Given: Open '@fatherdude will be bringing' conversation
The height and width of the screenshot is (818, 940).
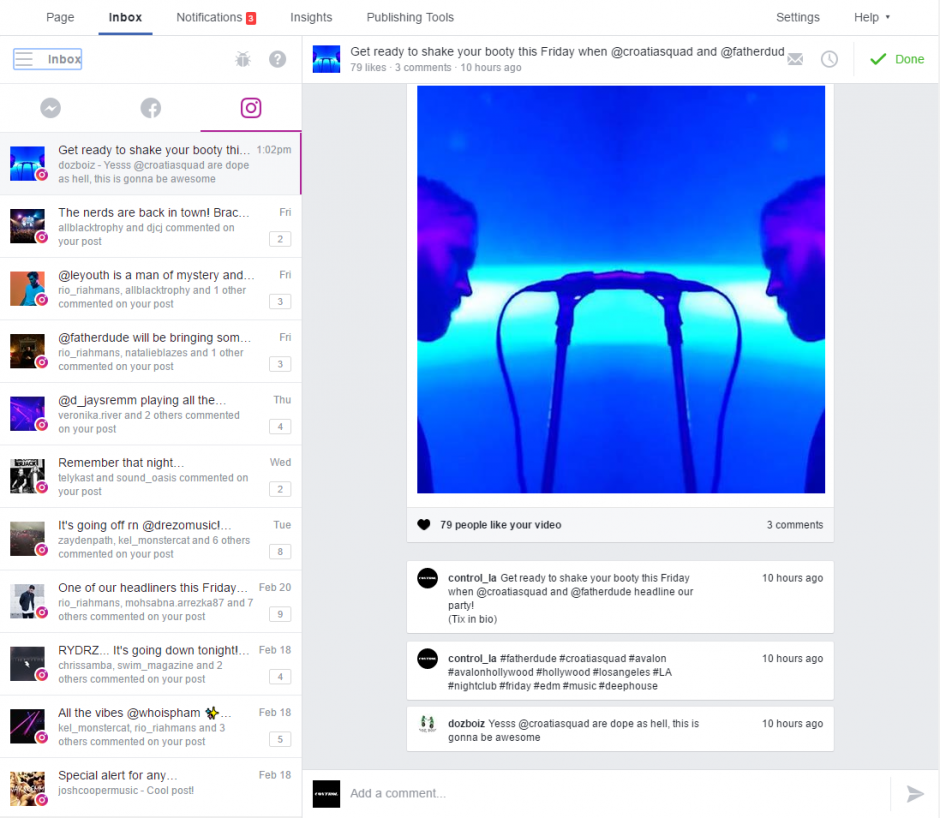Looking at the screenshot, I should pyautogui.click(x=150, y=351).
